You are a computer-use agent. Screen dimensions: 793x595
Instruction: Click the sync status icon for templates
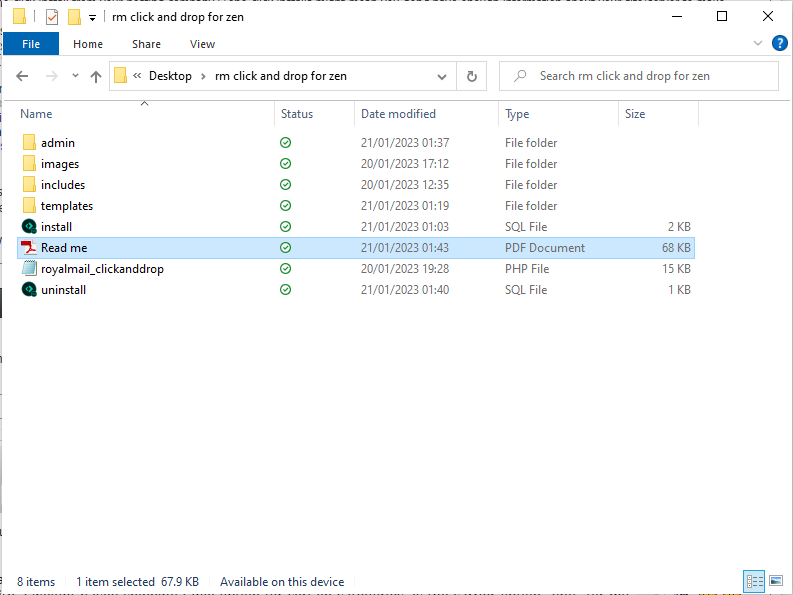point(285,205)
